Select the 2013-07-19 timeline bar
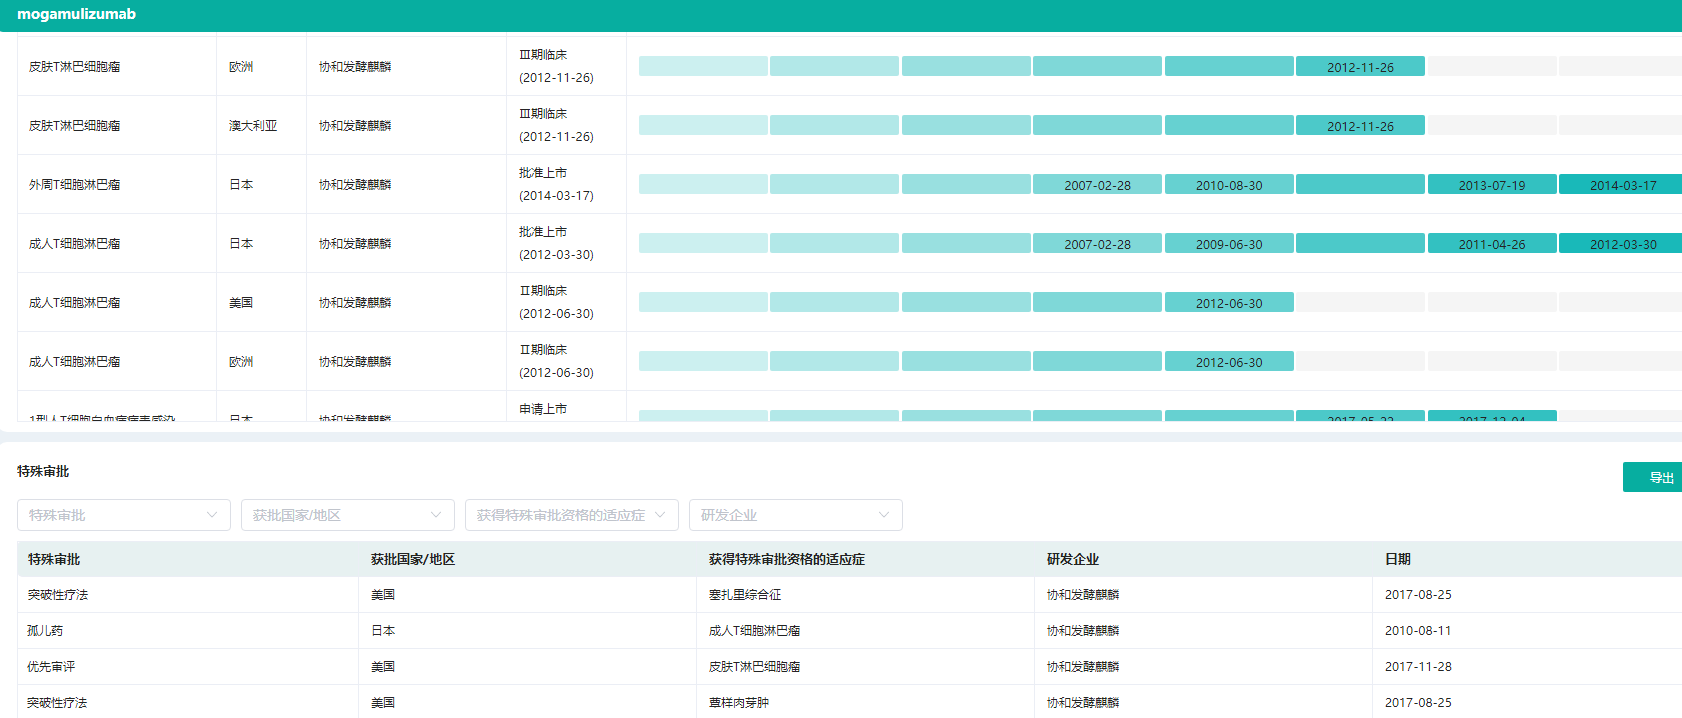The width and height of the screenshot is (1682, 718). (1491, 185)
